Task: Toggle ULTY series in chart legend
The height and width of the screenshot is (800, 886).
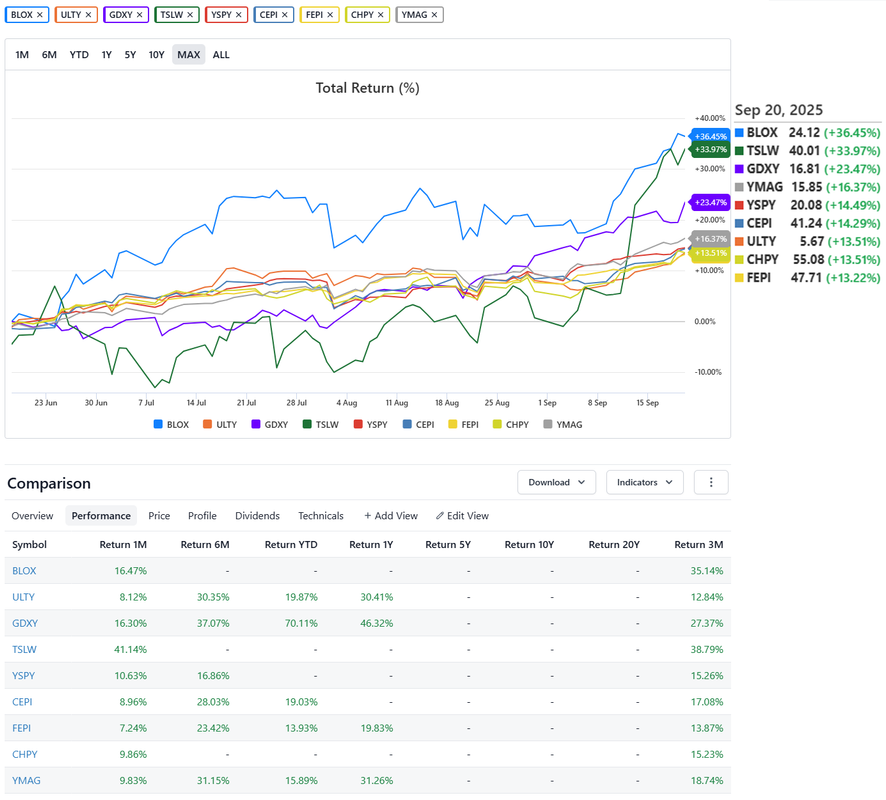Action: pyautogui.click(x=220, y=424)
